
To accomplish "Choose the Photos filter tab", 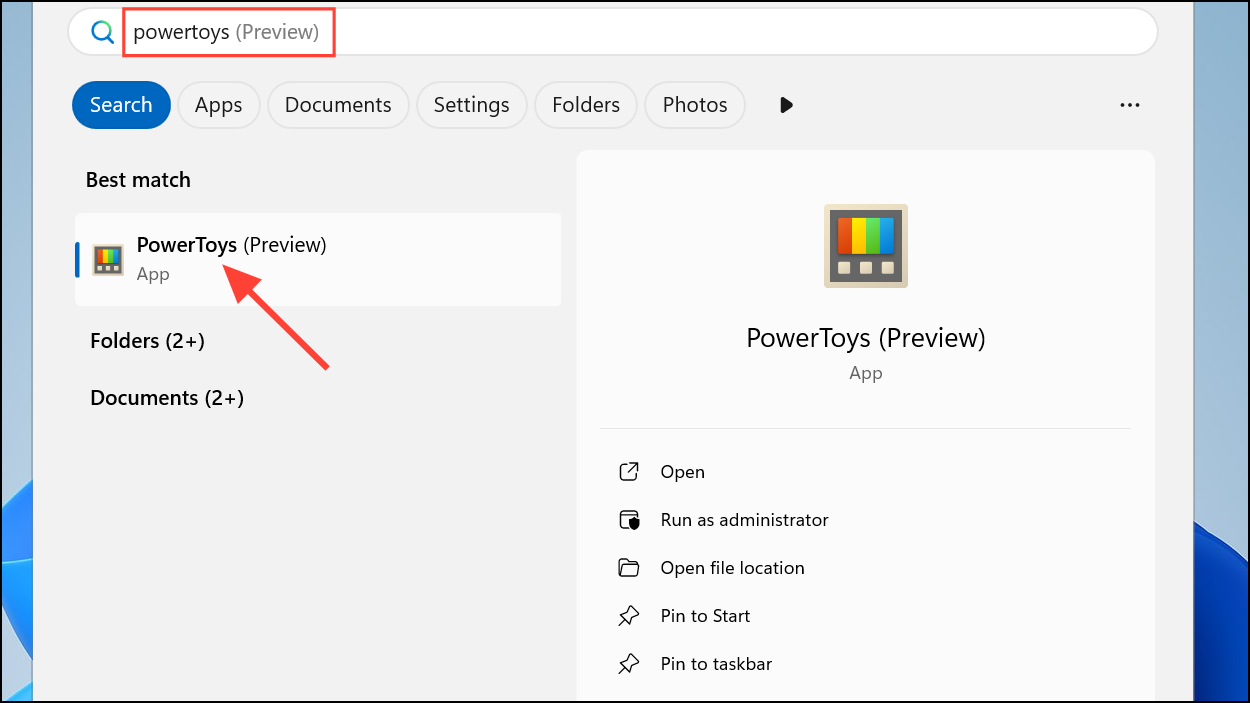I will point(695,105).
